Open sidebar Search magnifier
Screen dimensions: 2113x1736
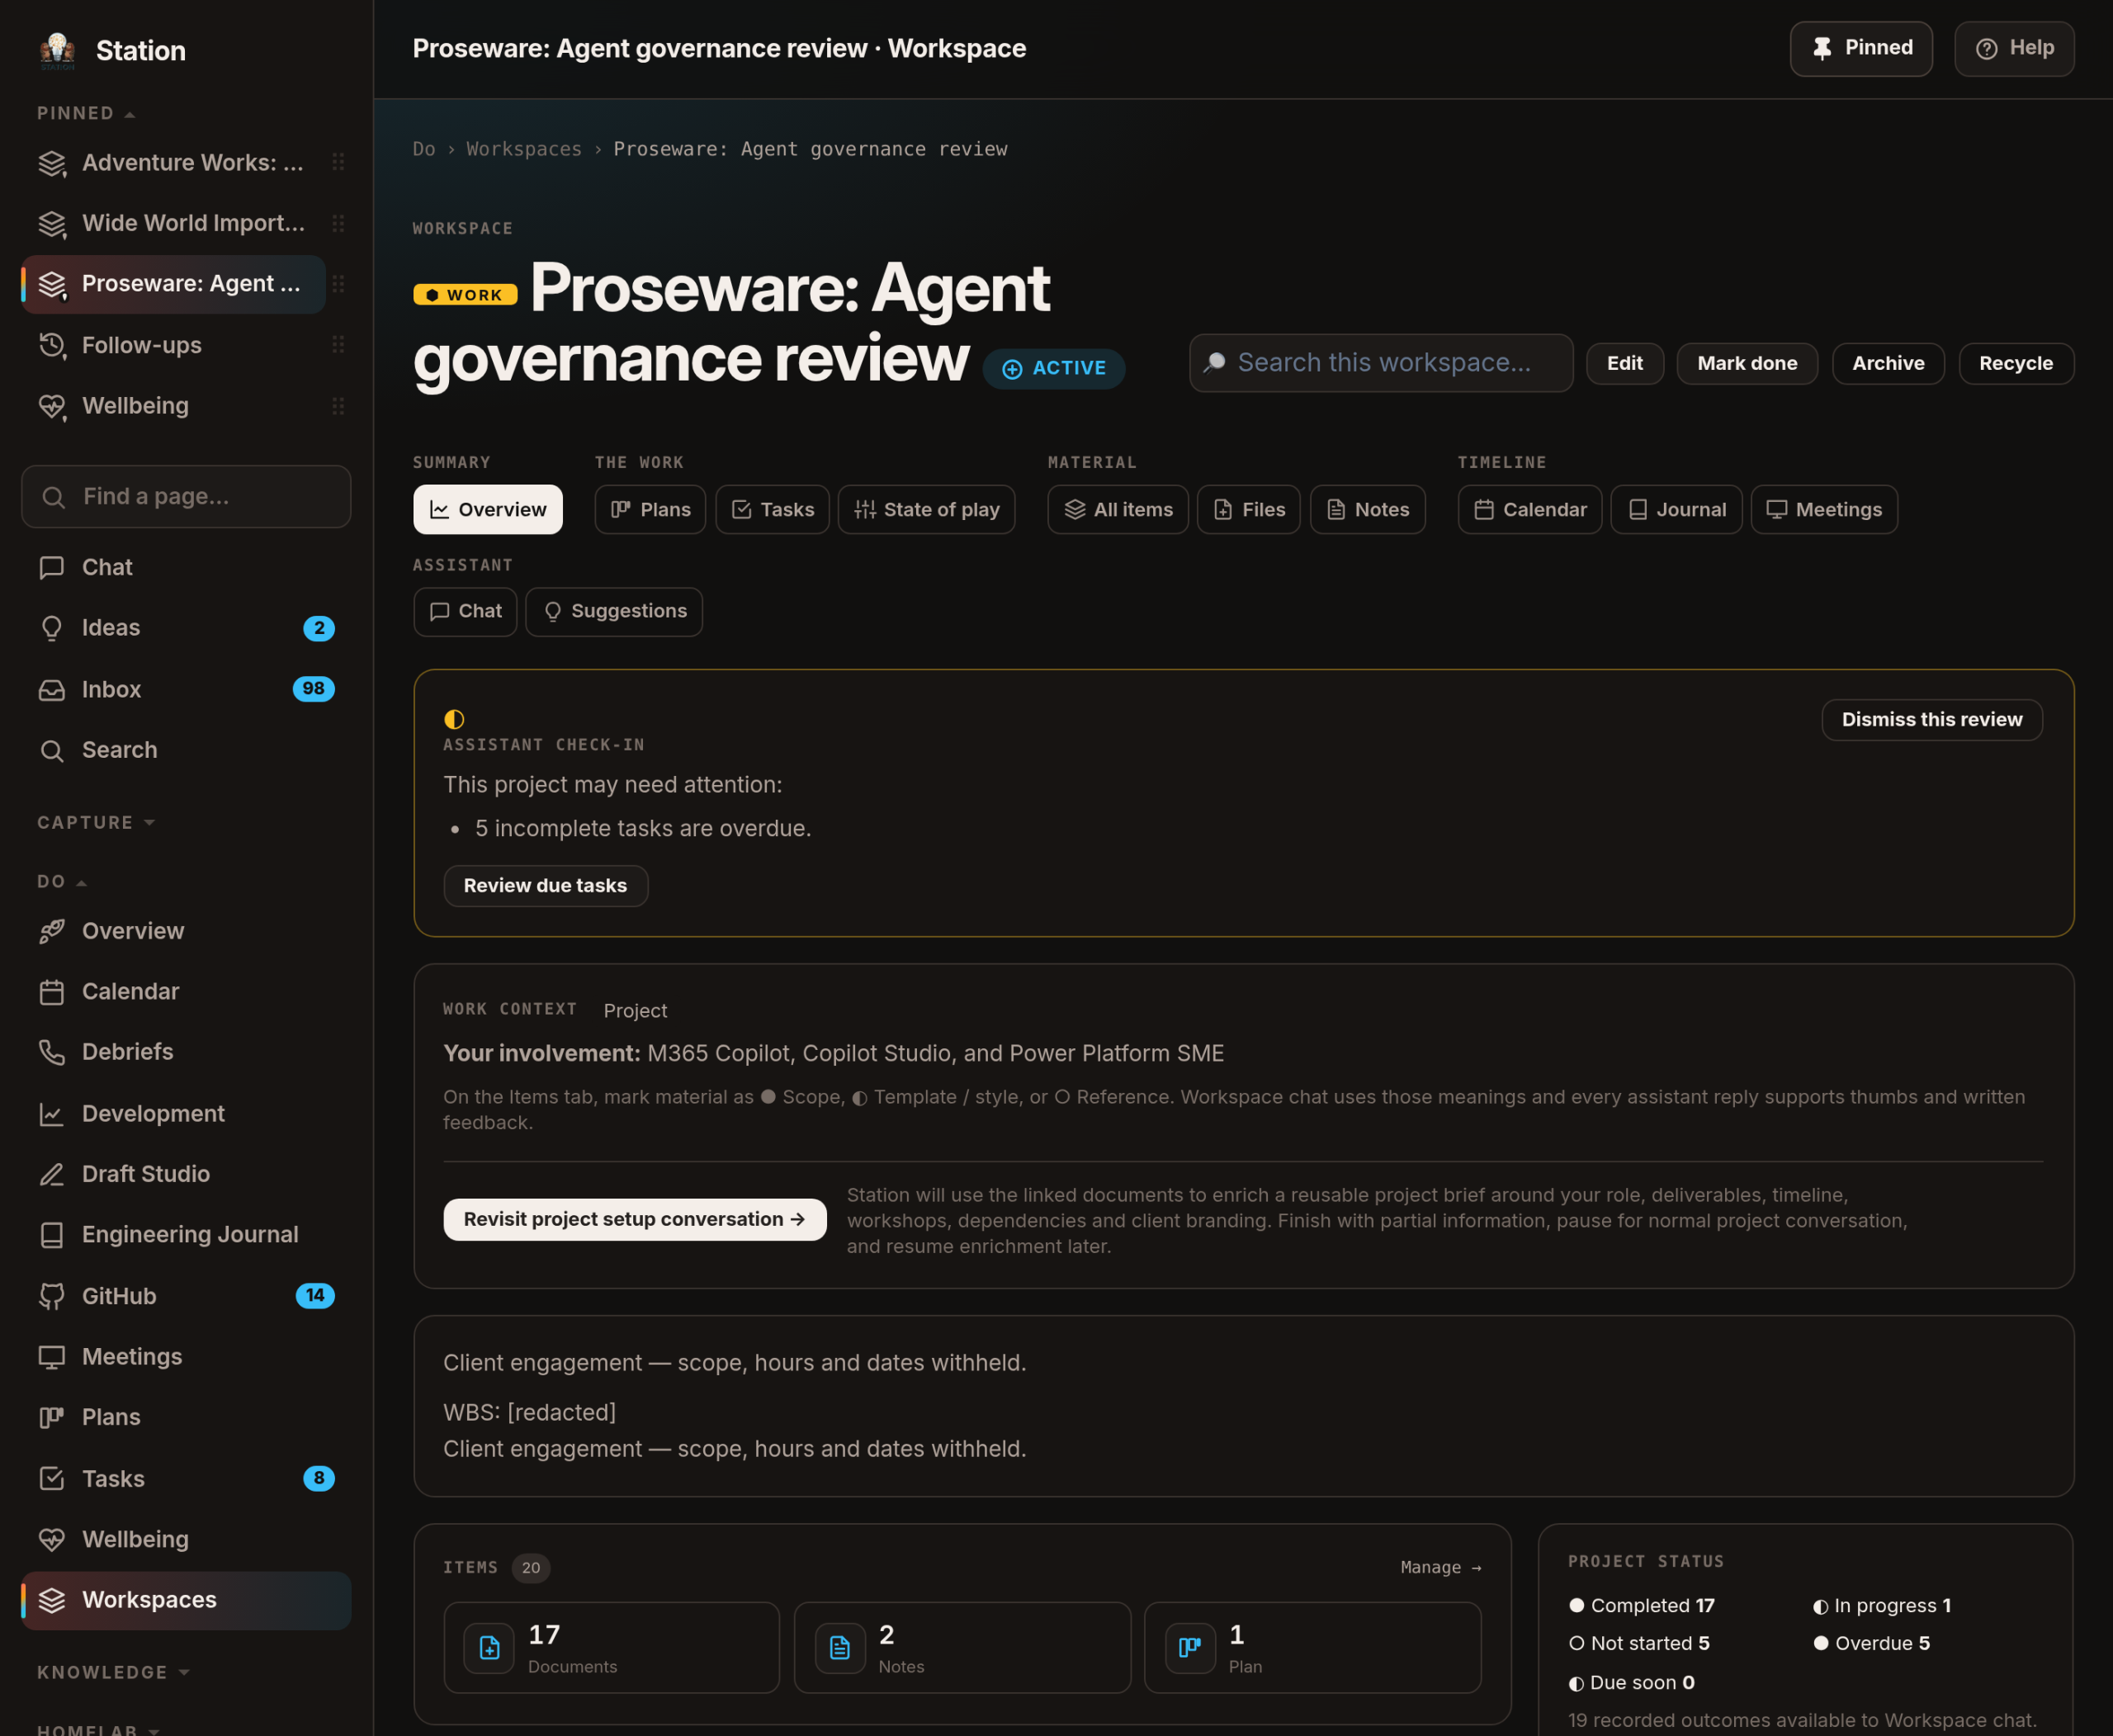[x=186, y=750]
